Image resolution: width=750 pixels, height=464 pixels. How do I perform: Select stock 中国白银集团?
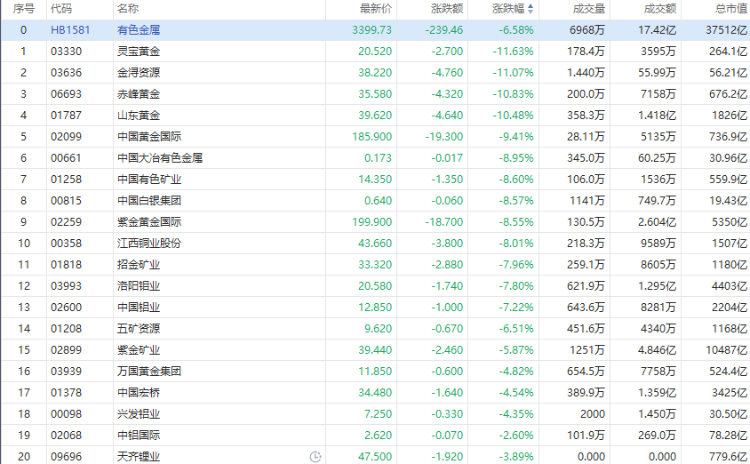149,200
